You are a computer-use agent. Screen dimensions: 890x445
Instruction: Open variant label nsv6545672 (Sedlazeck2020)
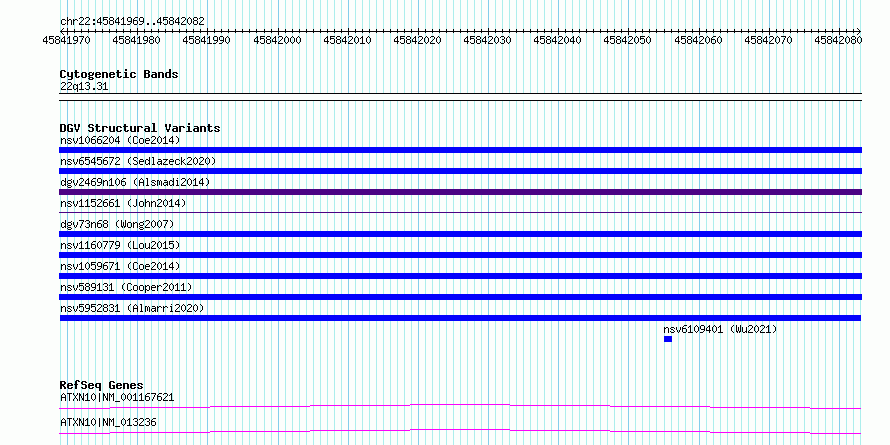(x=138, y=161)
